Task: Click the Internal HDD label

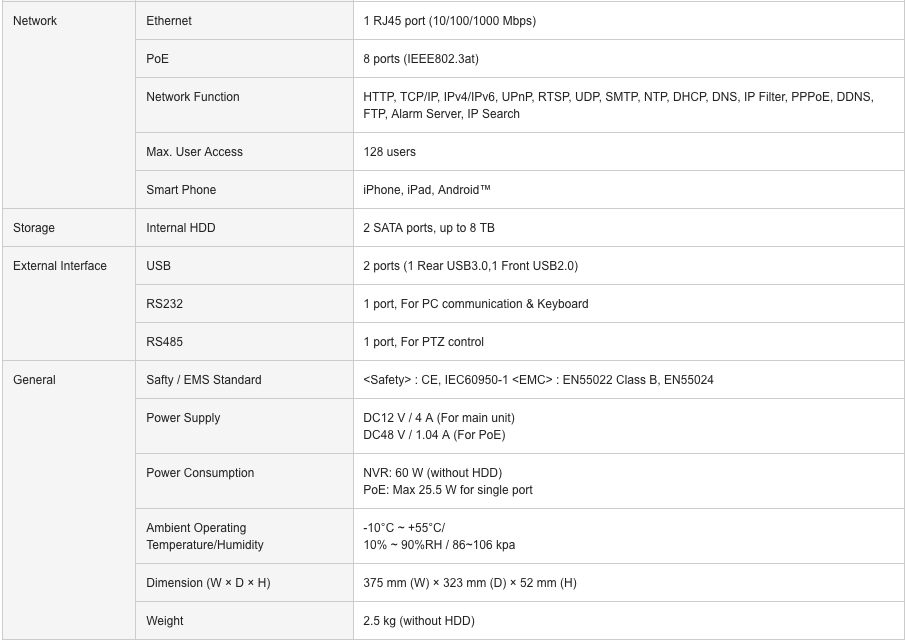Action: coord(180,228)
